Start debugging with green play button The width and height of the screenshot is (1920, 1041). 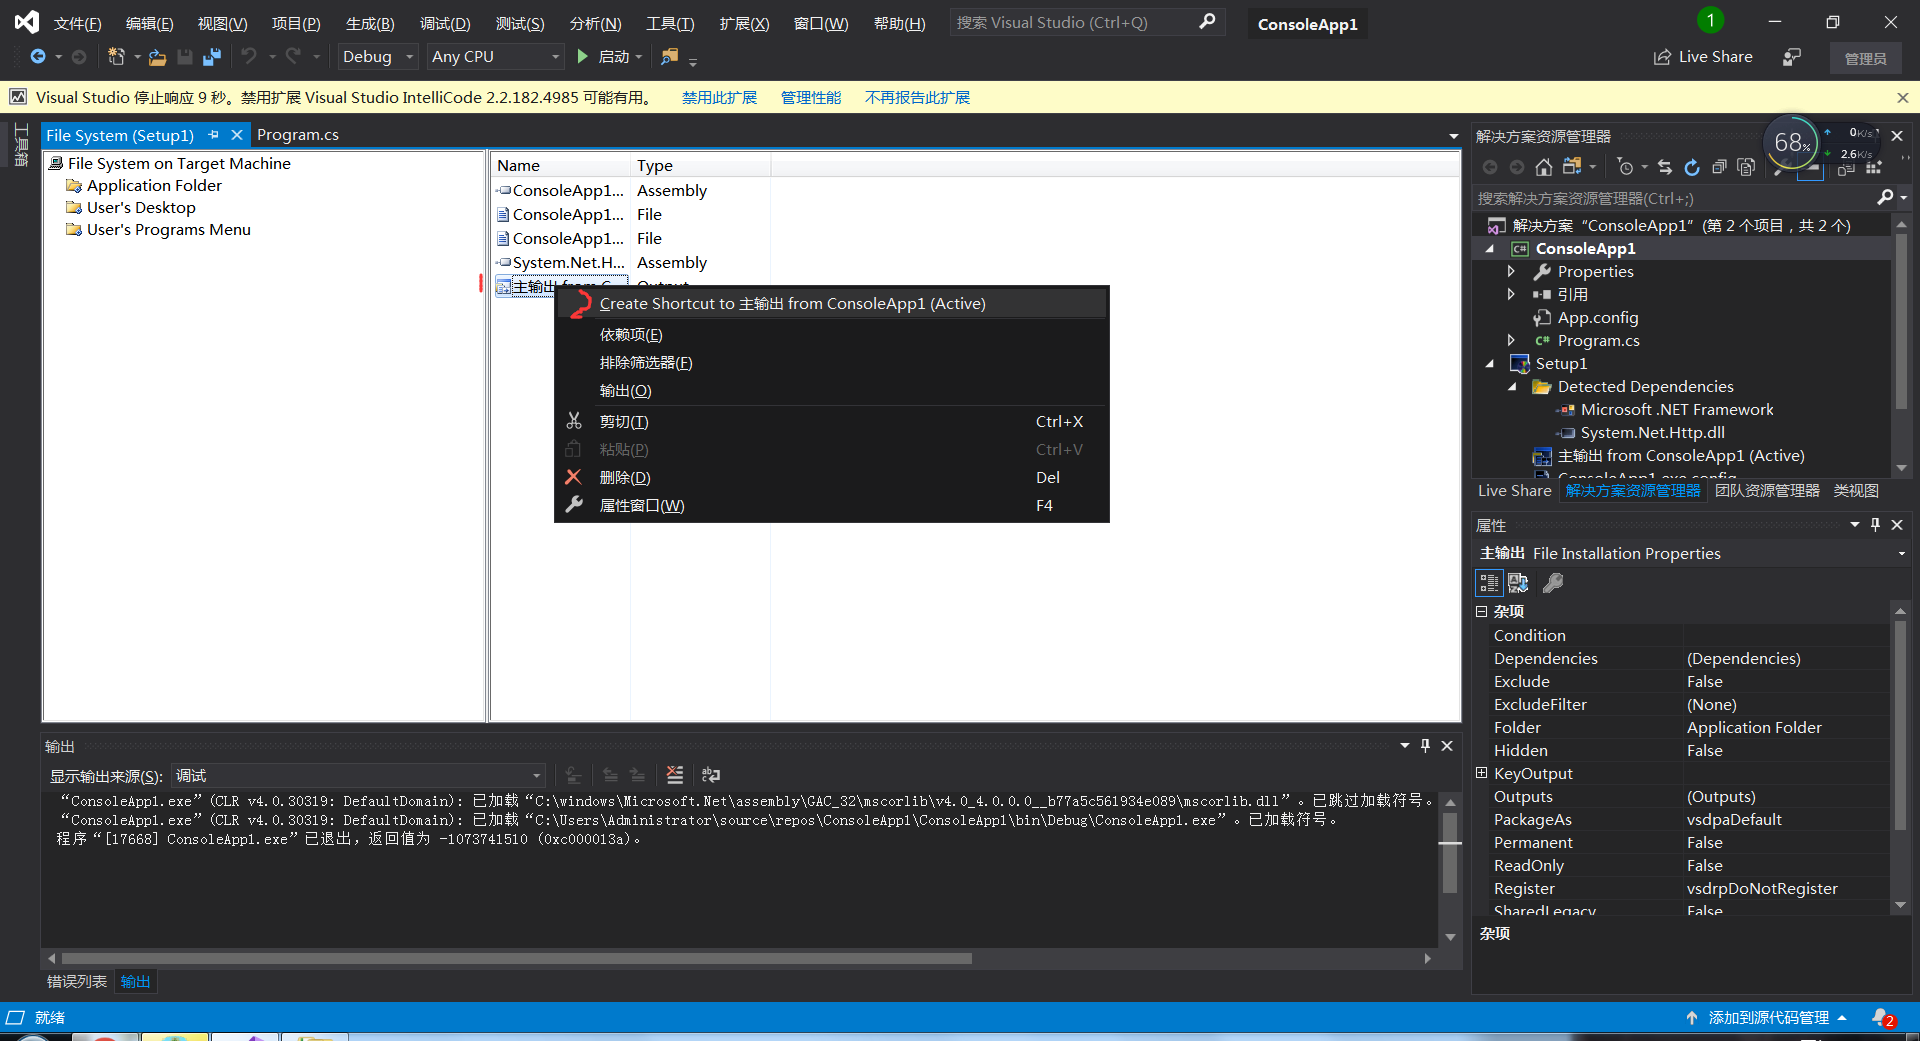click(x=583, y=57)
